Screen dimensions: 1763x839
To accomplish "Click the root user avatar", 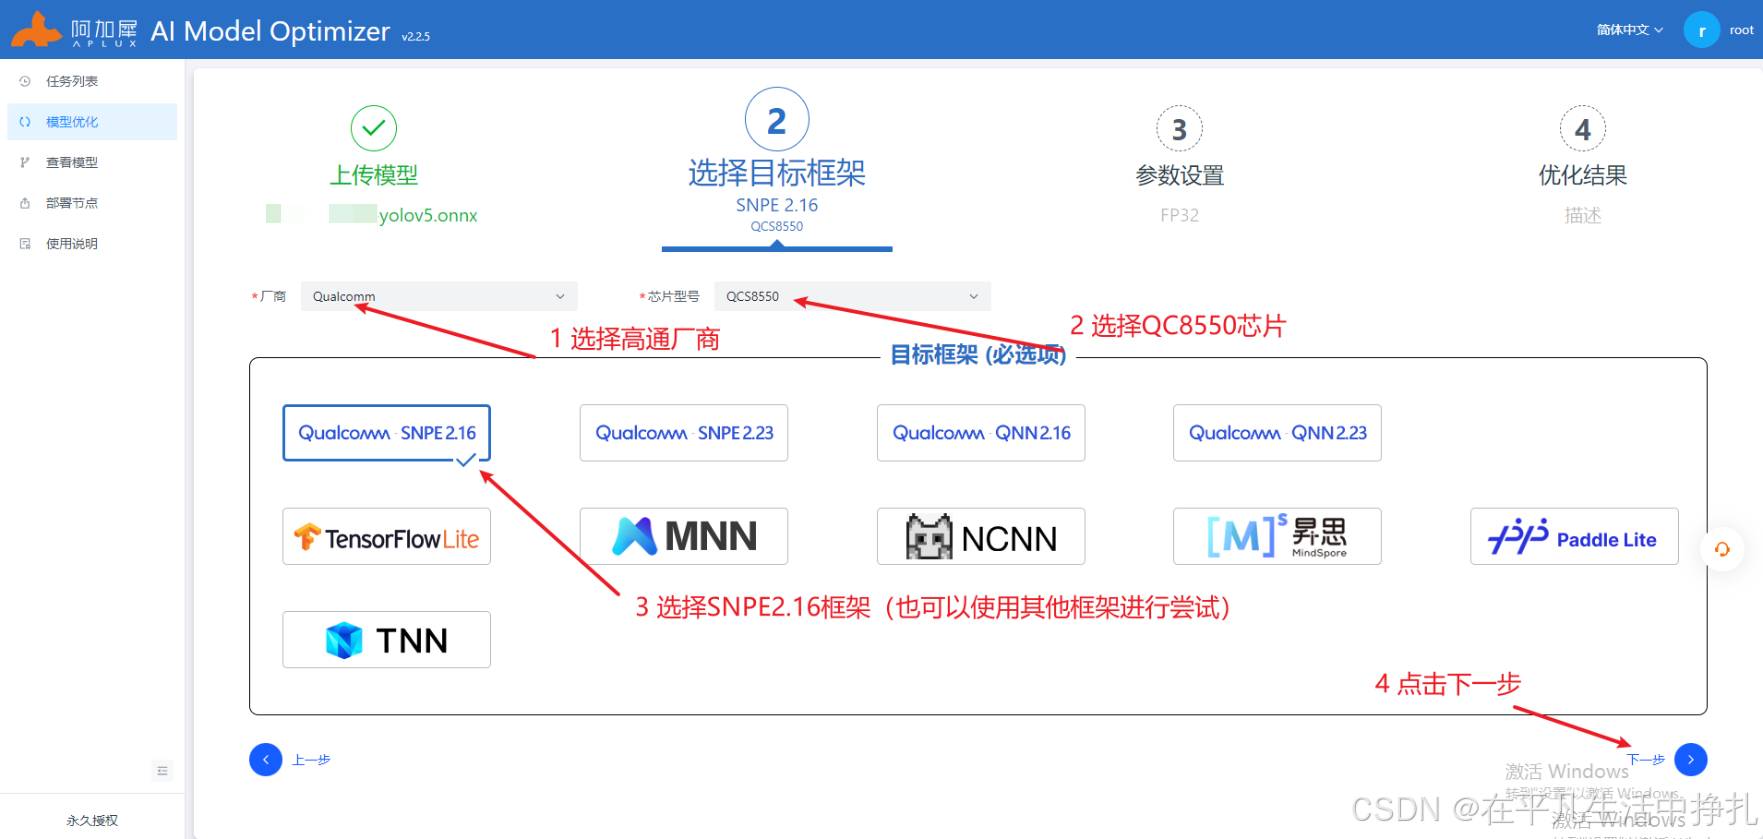I will [1702, 30].
